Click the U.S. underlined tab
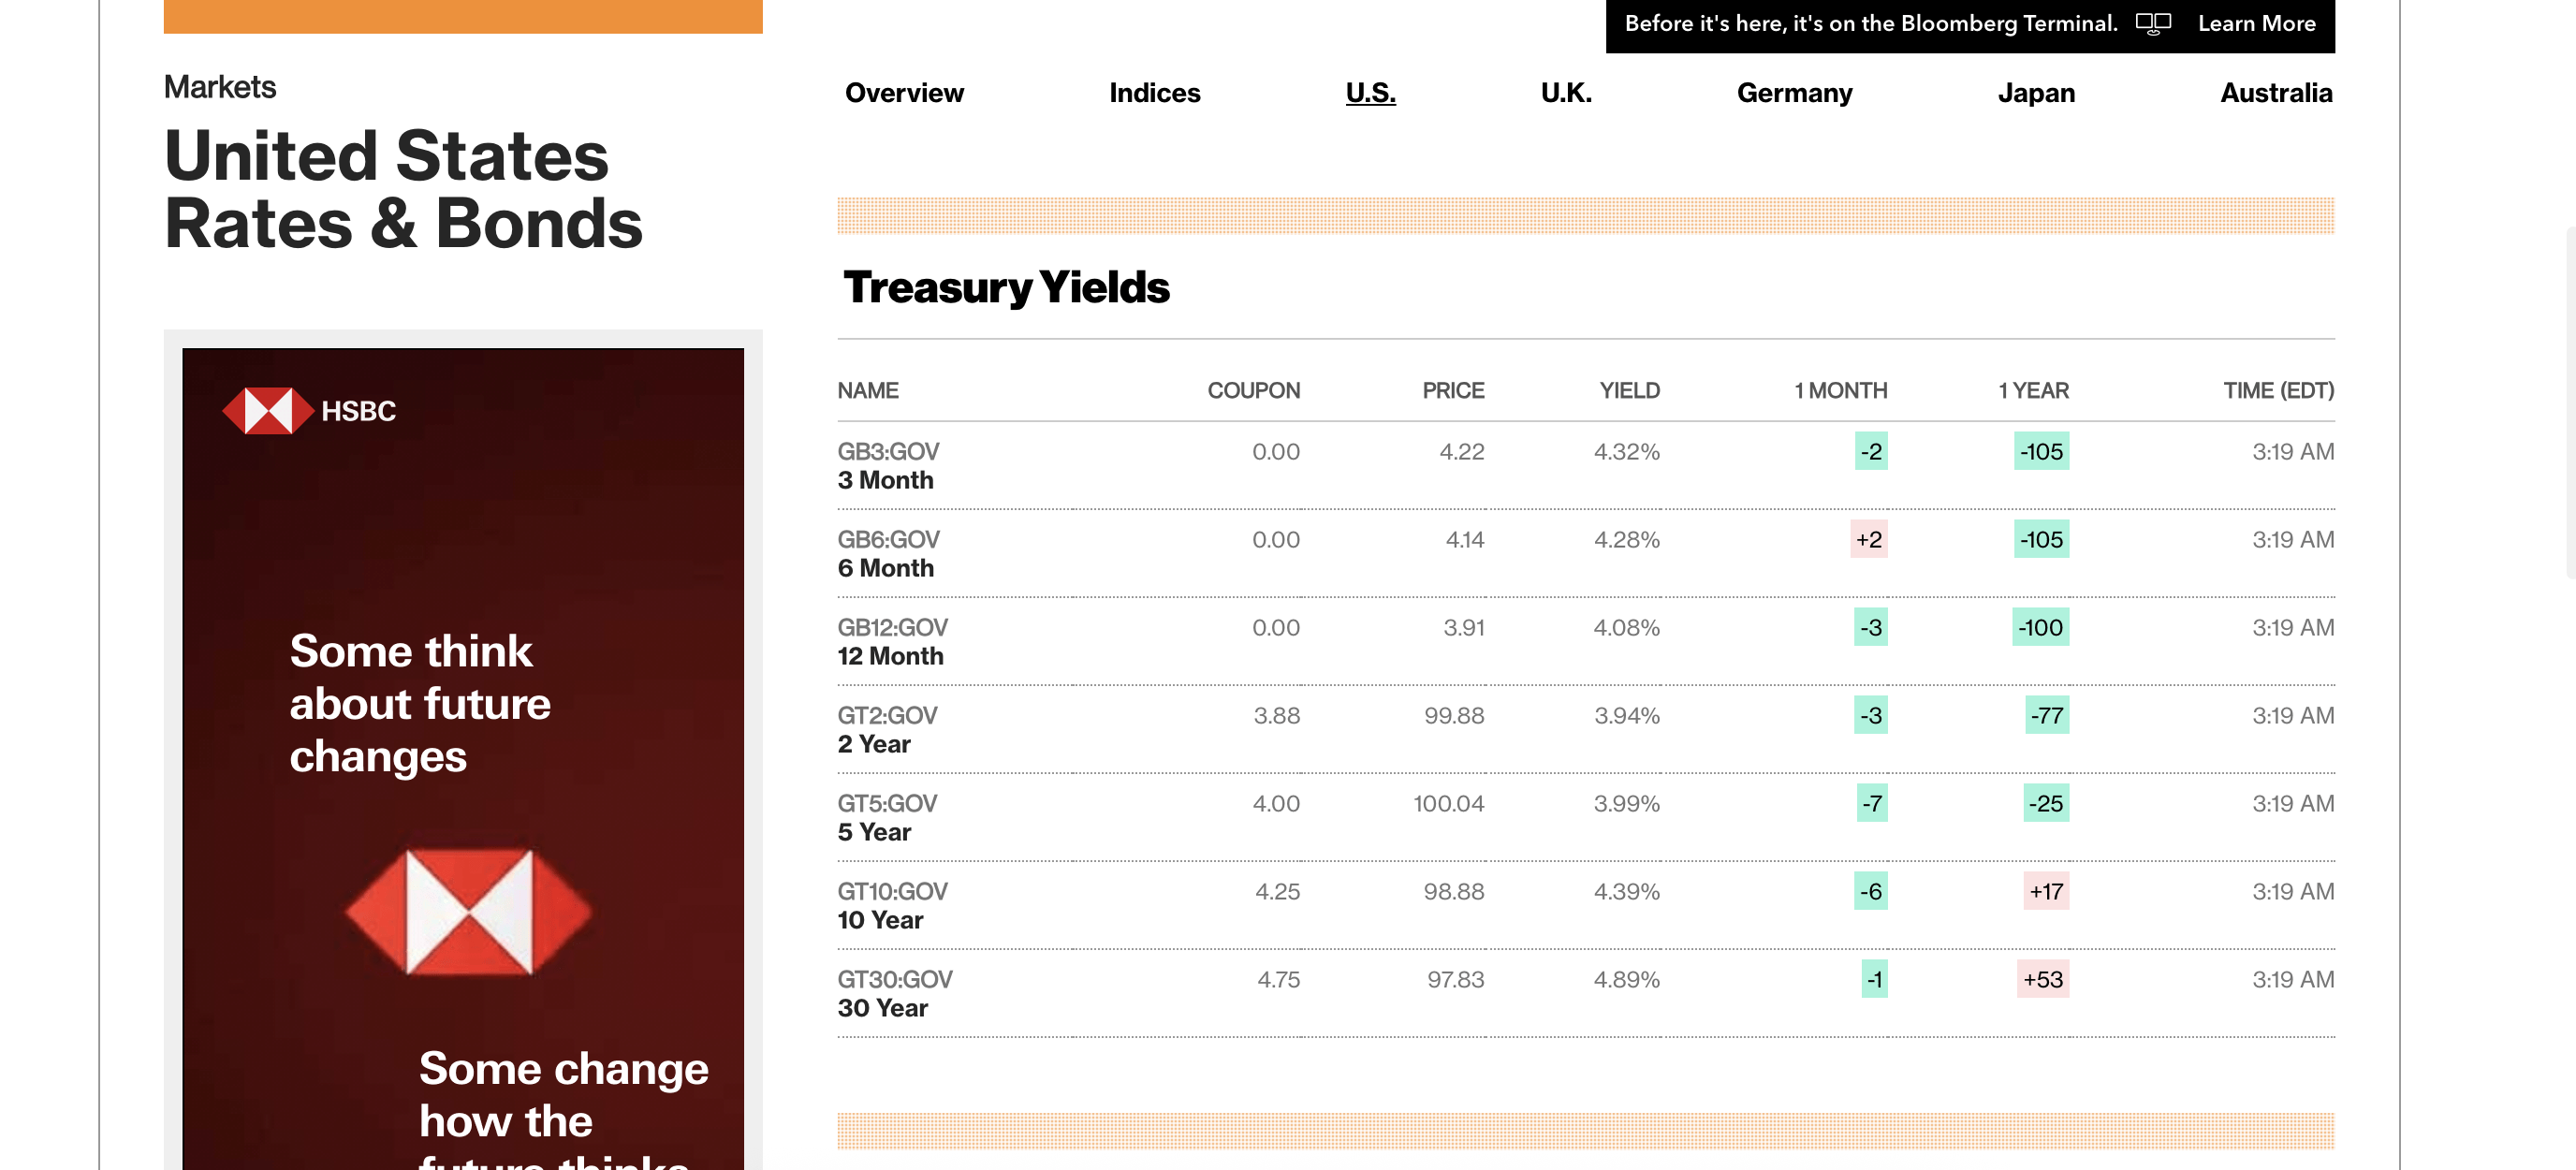The width and height of the screenshot is (2576, 1170). (1370, 93)
